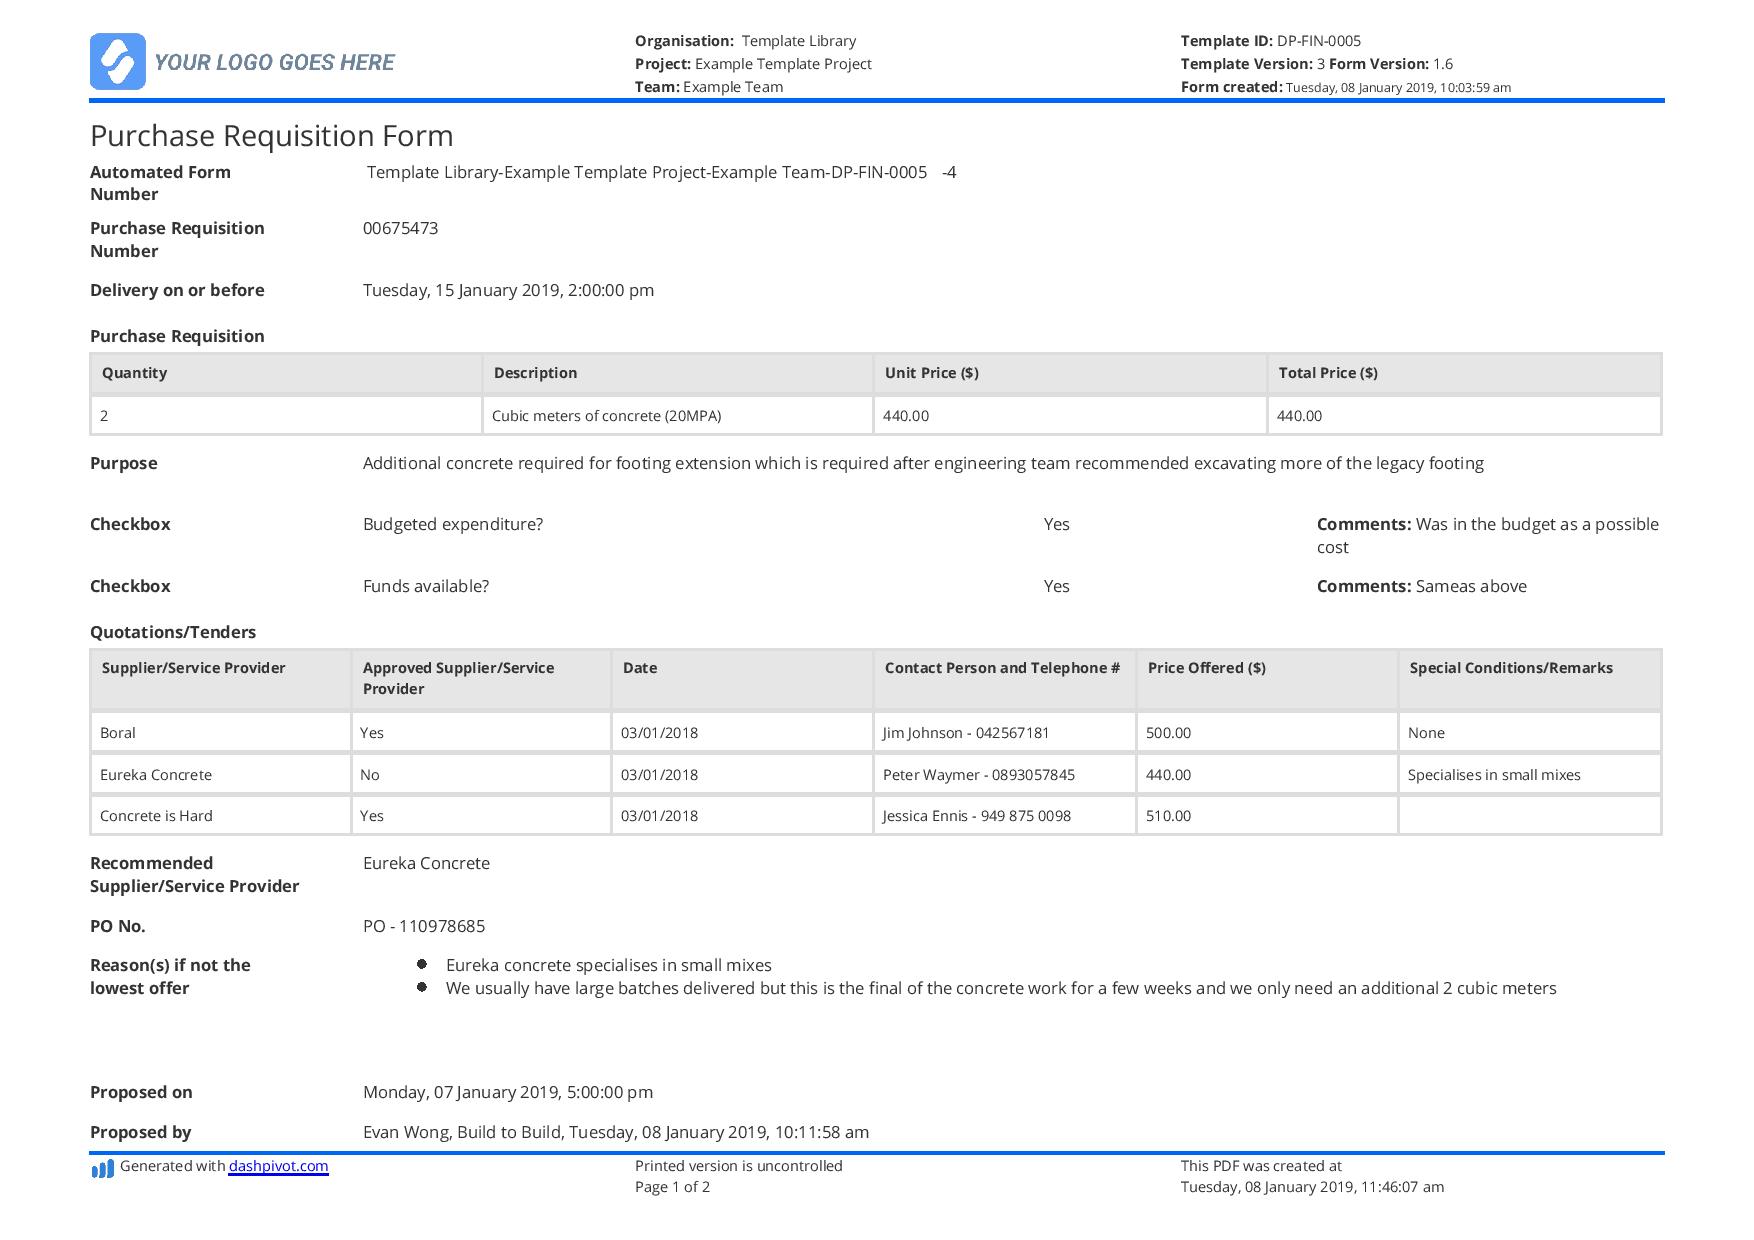Select 'Eureka Concrete' recommended supplier value
The image size is (1754, 1240).
tap(427, 862)
